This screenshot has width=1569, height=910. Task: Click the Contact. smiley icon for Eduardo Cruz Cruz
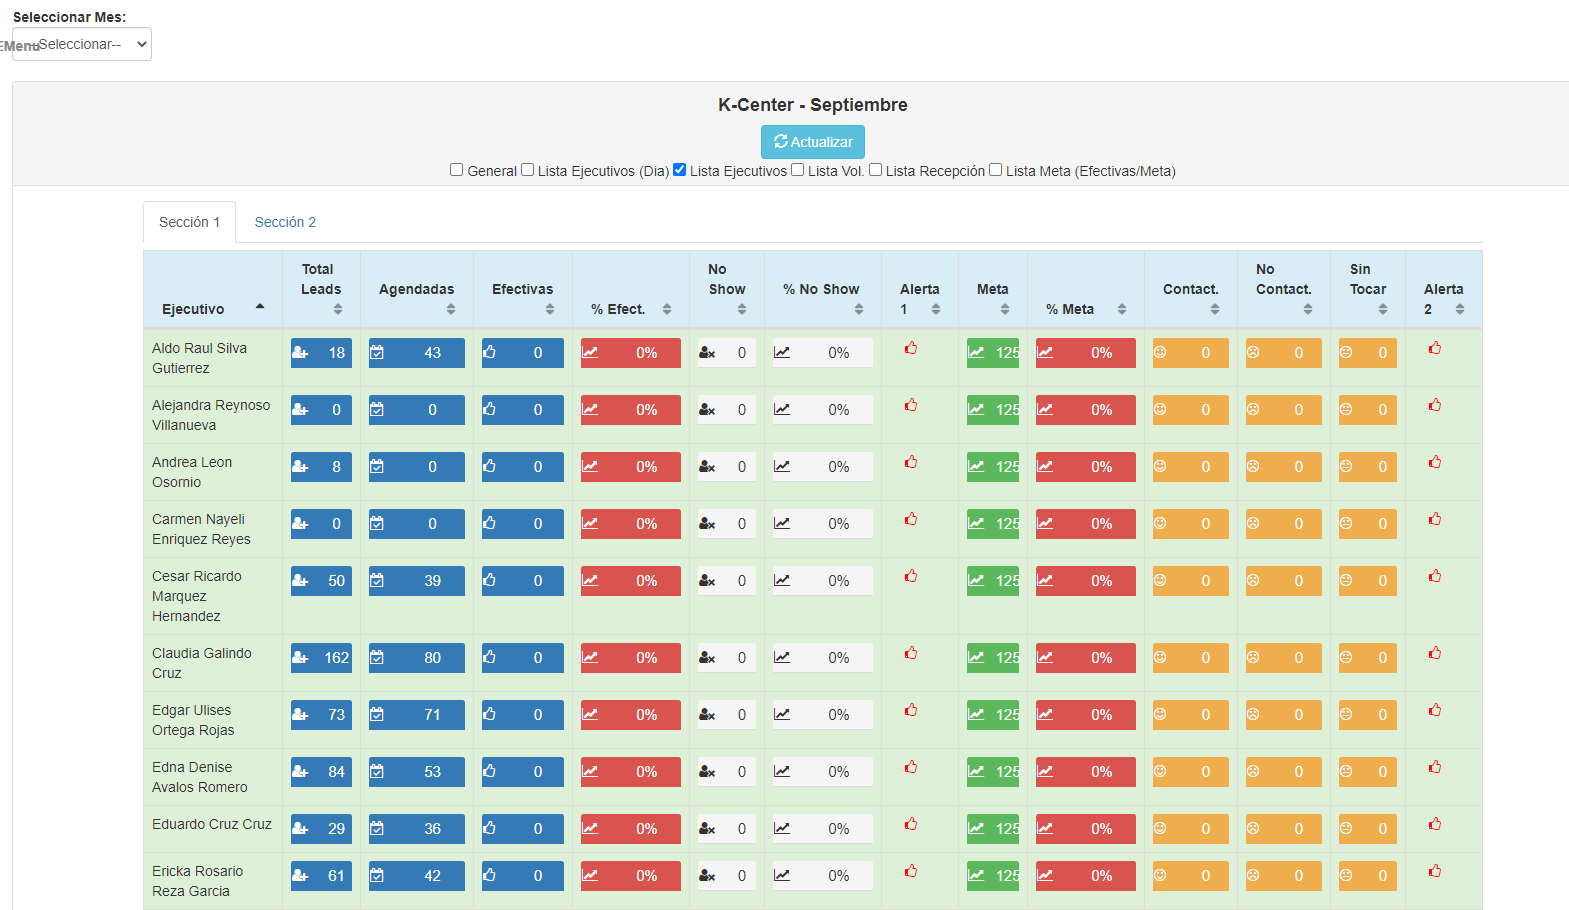(1160, 828)
